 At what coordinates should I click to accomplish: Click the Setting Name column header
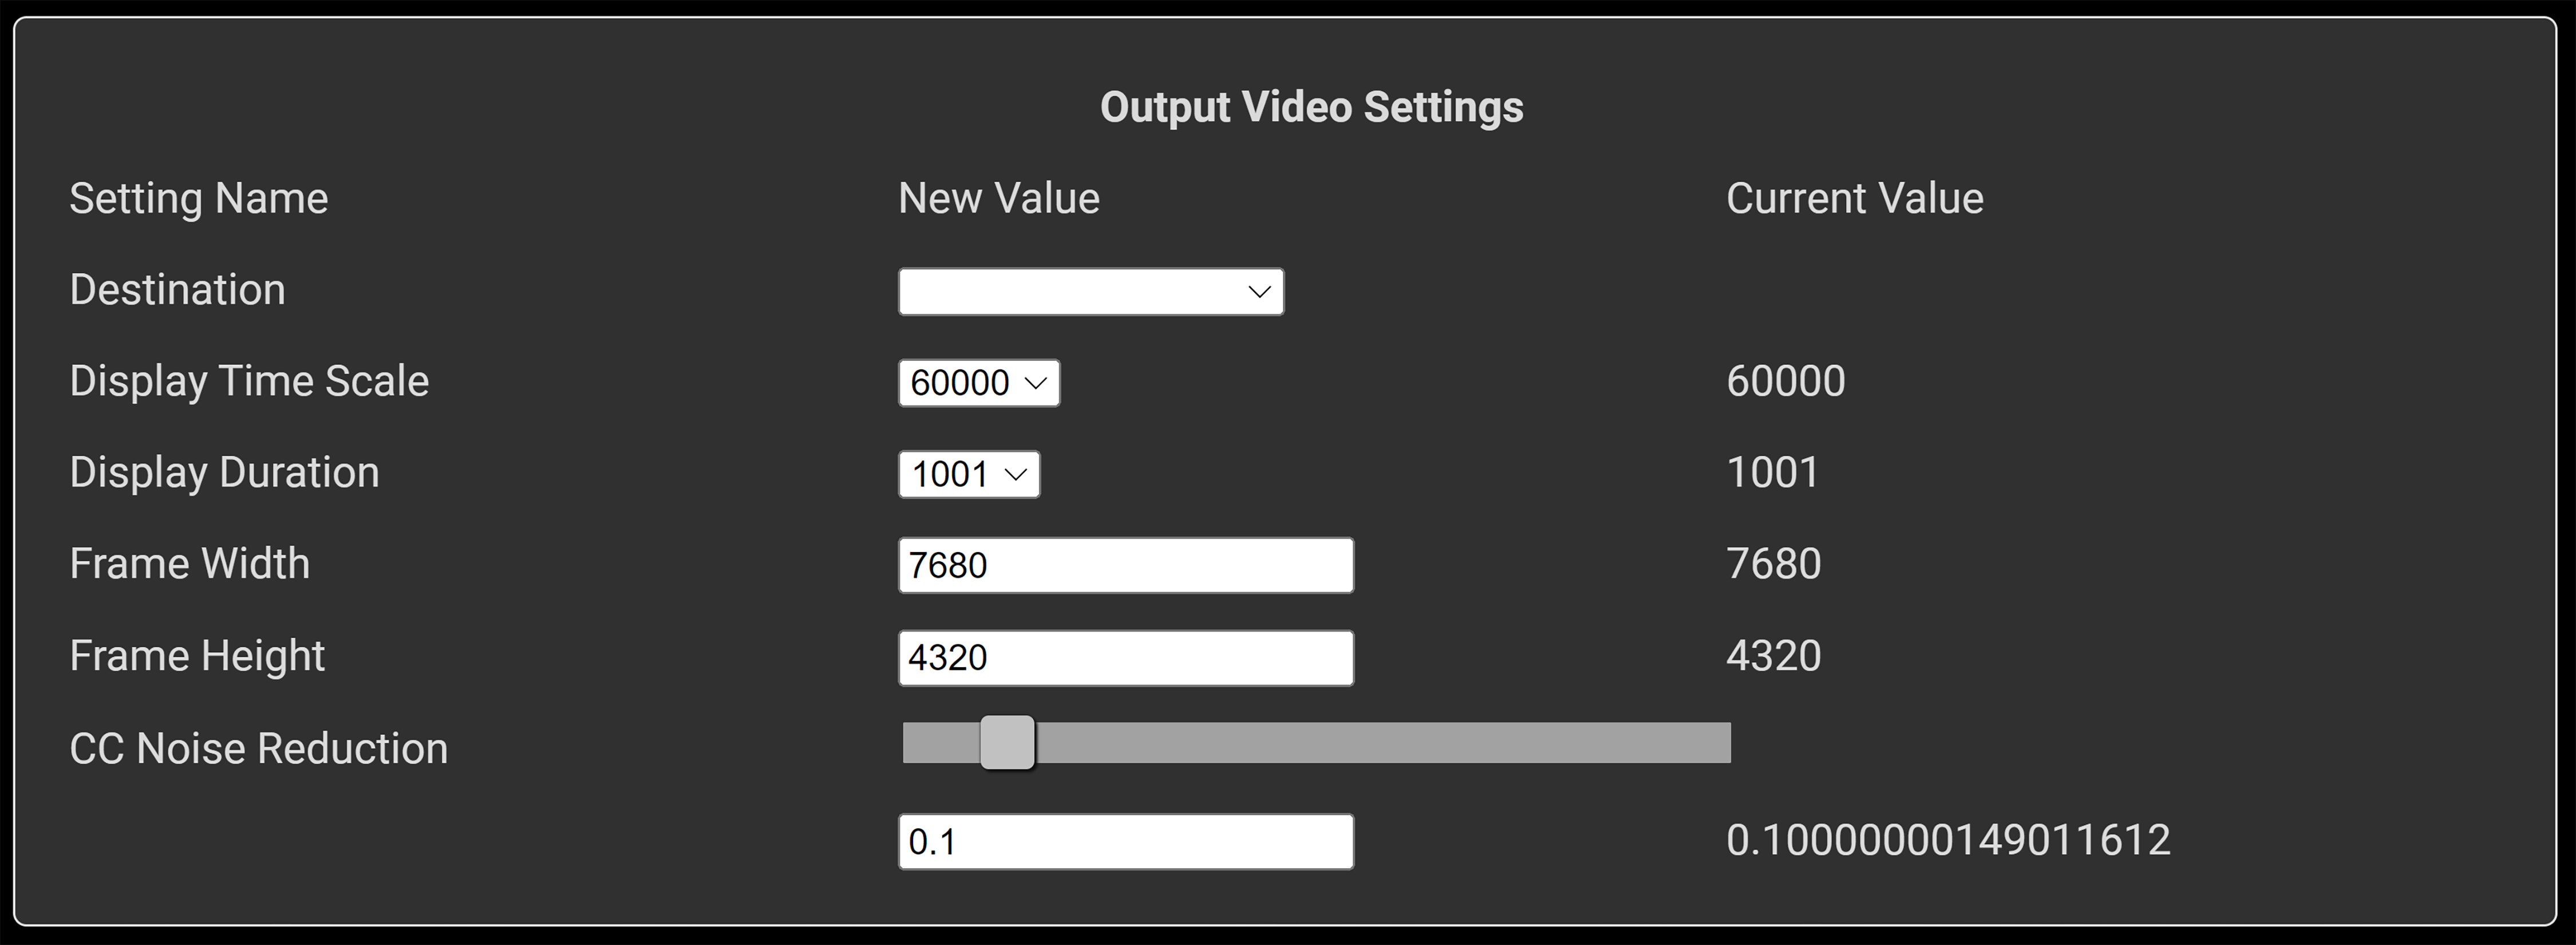coord(198,198)
